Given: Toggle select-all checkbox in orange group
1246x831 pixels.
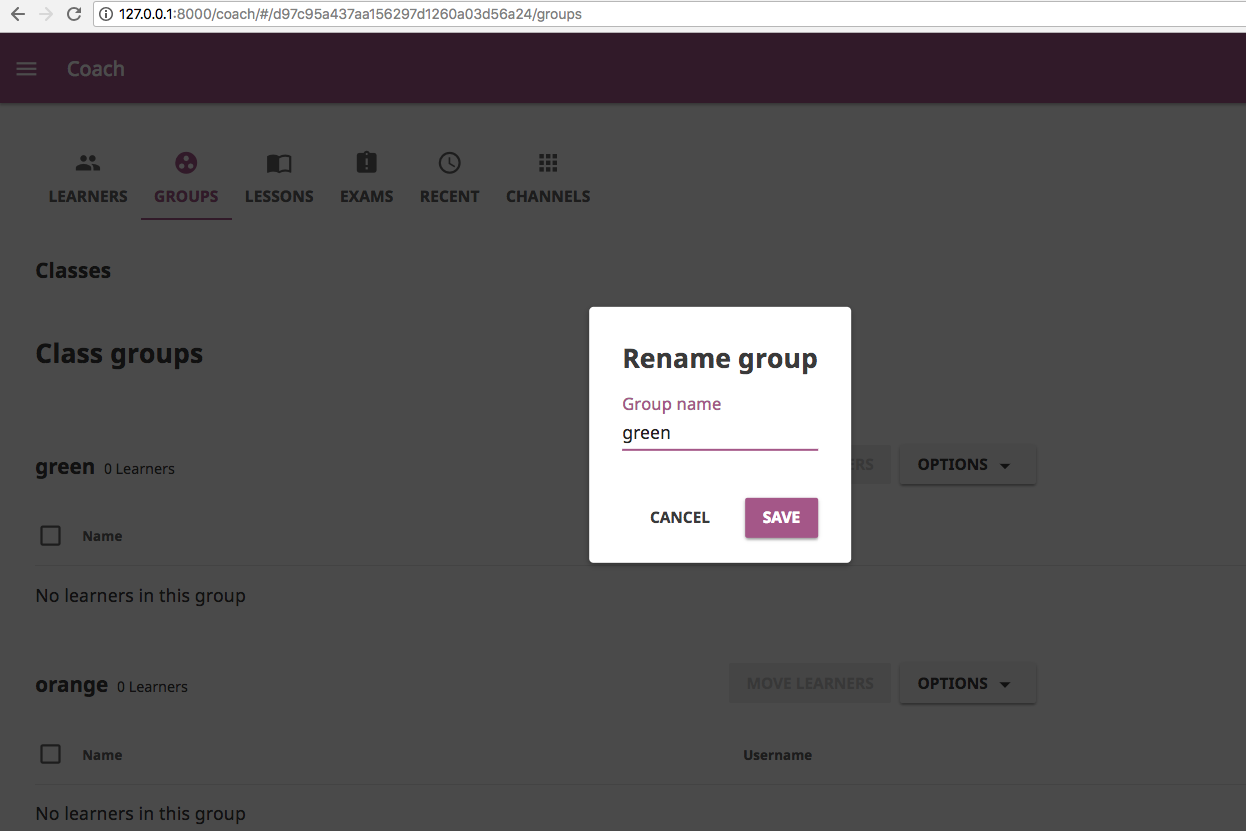Looking at the screenshot, I should coord(50,754).
